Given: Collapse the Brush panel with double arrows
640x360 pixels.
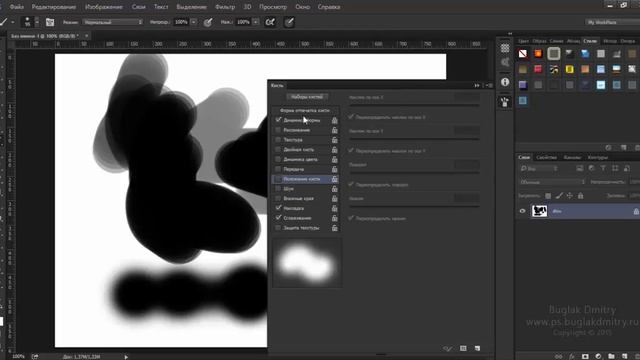Looking at the screenshot, I should tap(477, 85).
